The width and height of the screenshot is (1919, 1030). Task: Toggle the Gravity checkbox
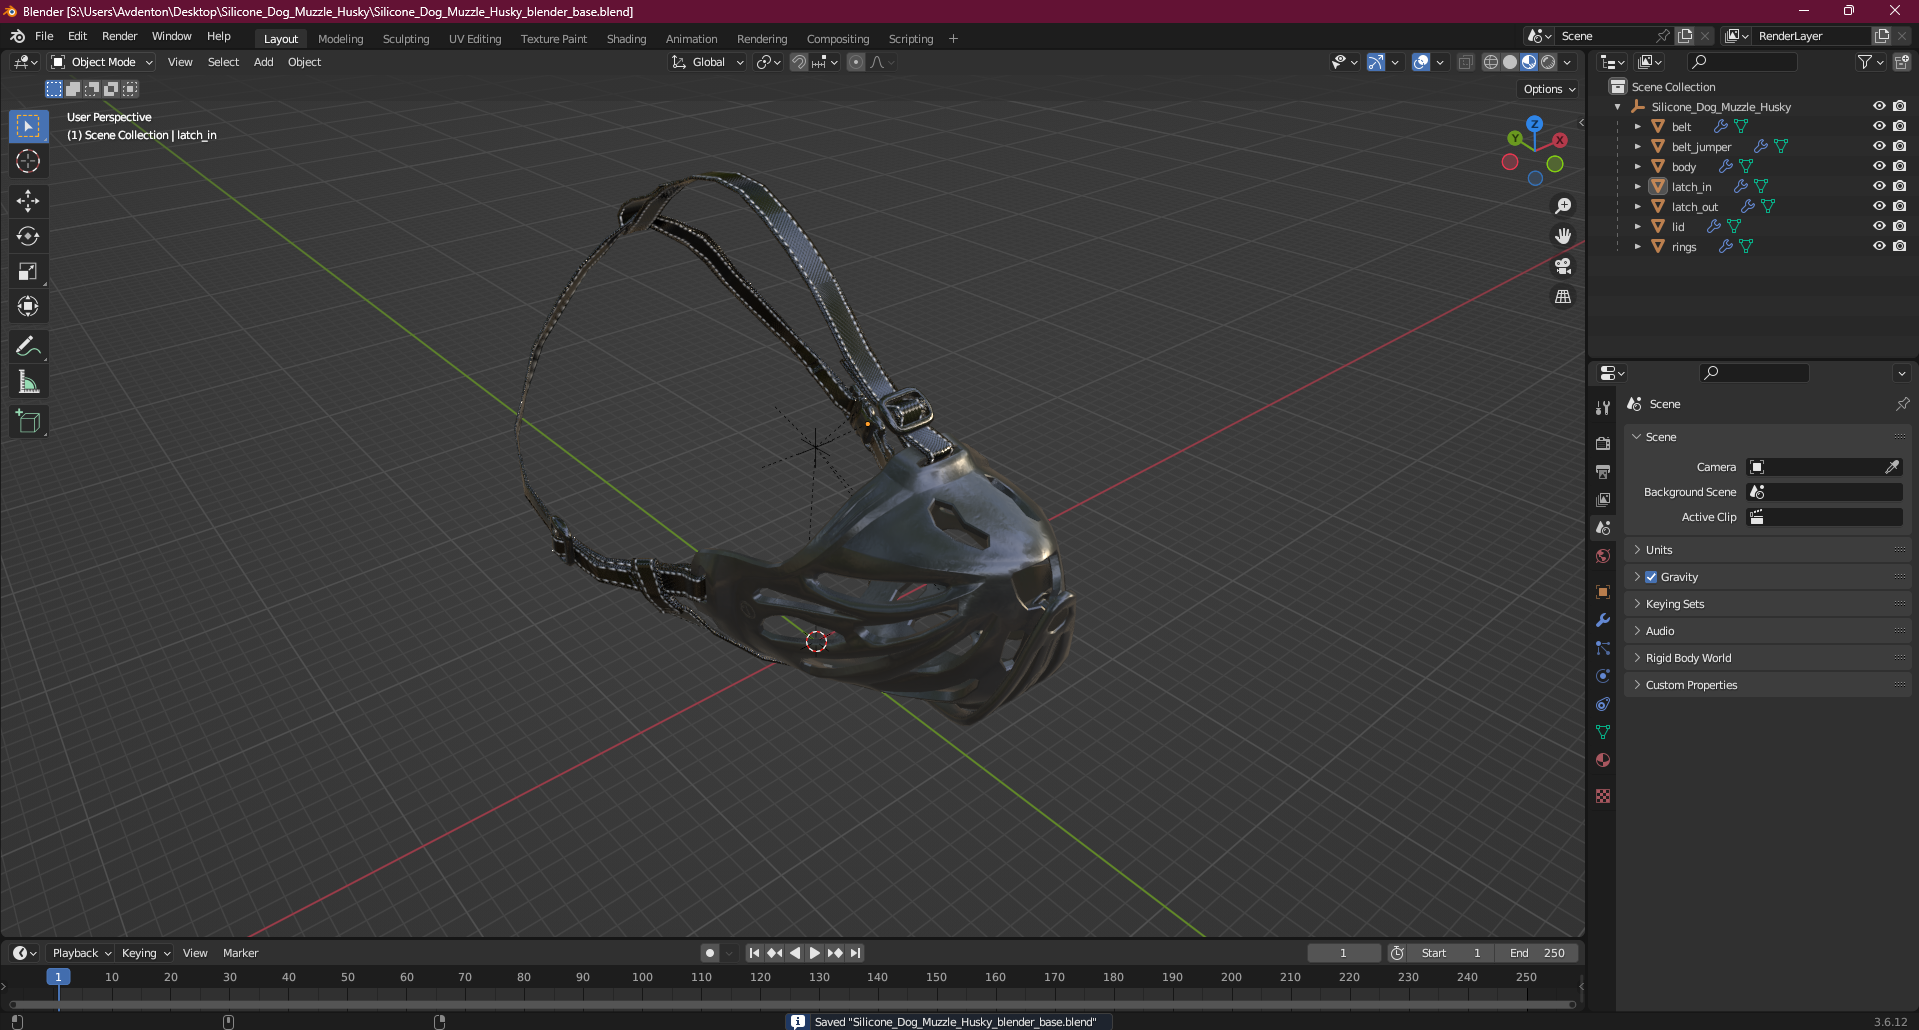tap(1651, 577)
